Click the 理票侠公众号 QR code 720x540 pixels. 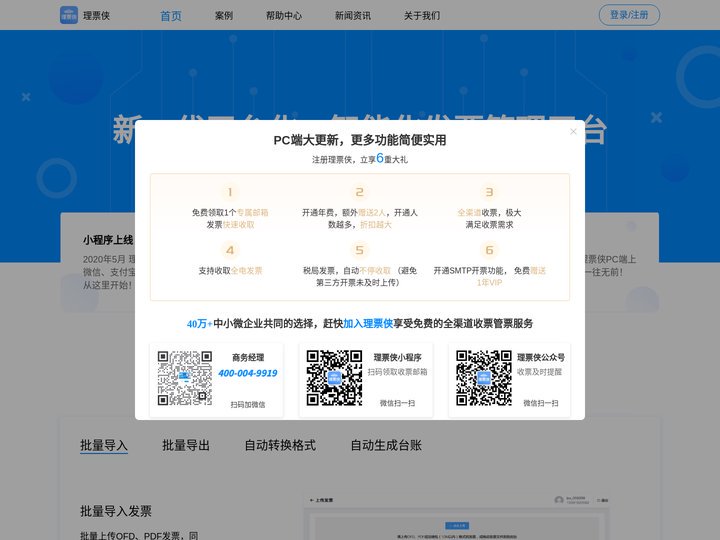click(x=484, y=378)
